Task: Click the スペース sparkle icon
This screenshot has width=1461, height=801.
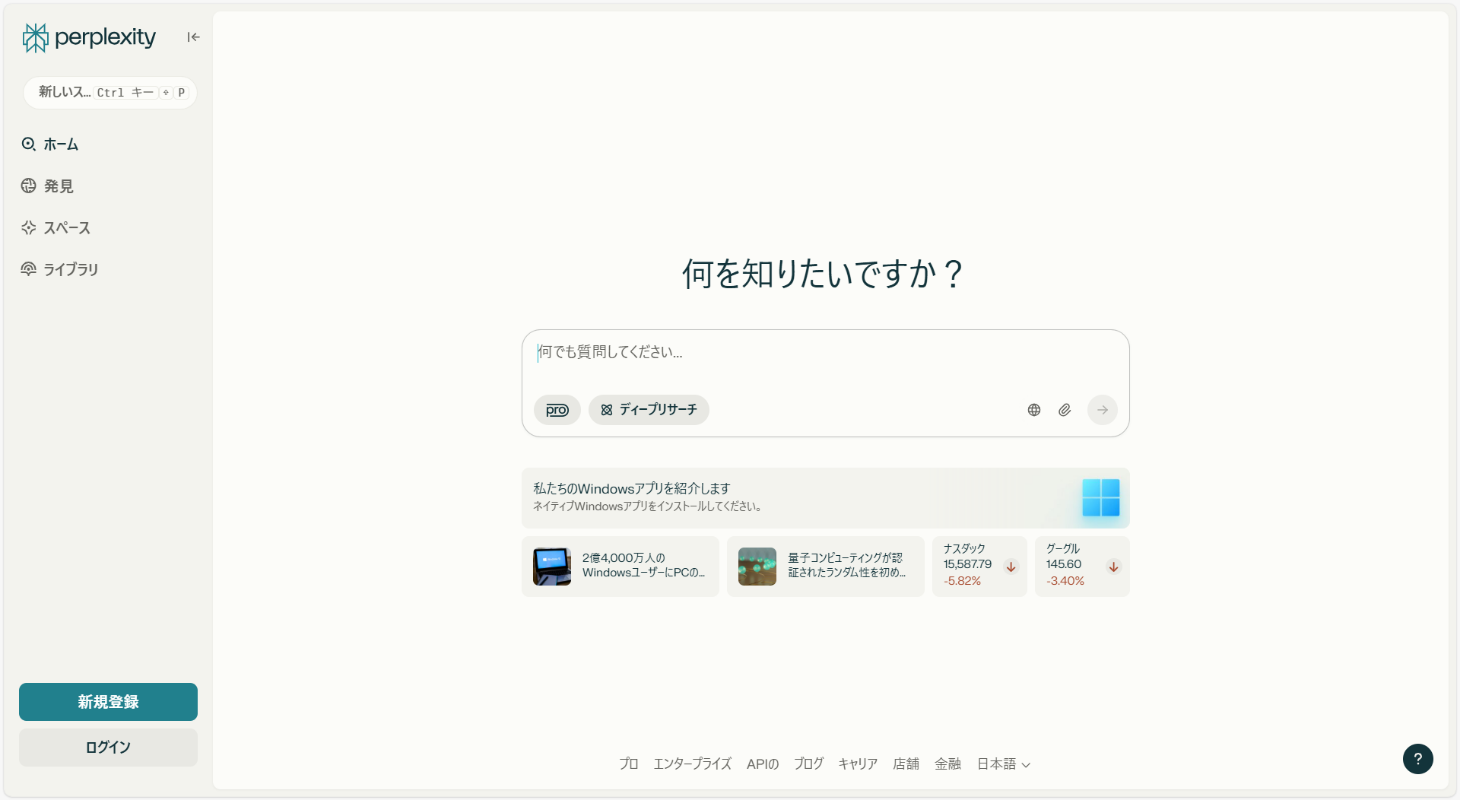Action: click(x=28, y=228)
